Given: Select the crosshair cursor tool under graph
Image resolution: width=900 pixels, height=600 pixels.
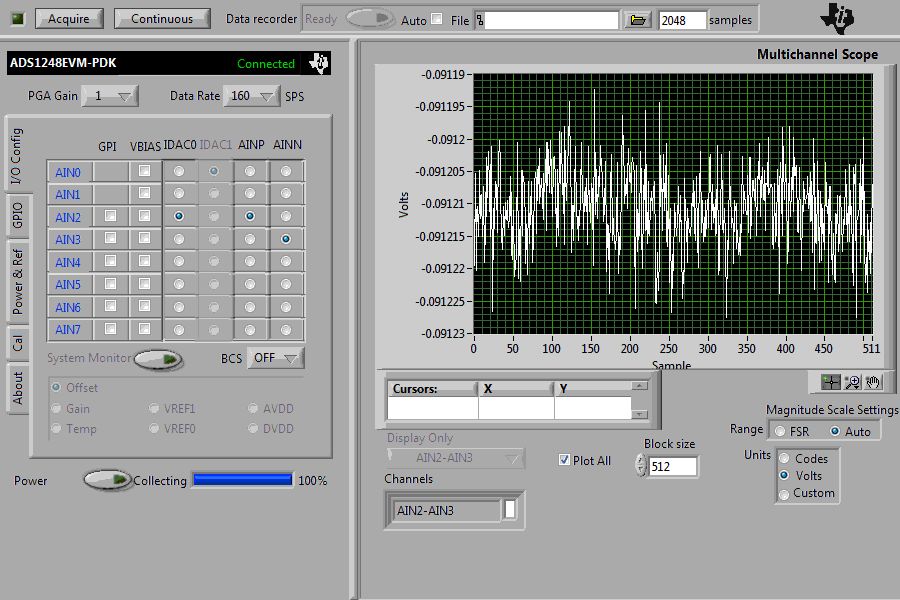Looking at the screenshot, I should 830,382.
